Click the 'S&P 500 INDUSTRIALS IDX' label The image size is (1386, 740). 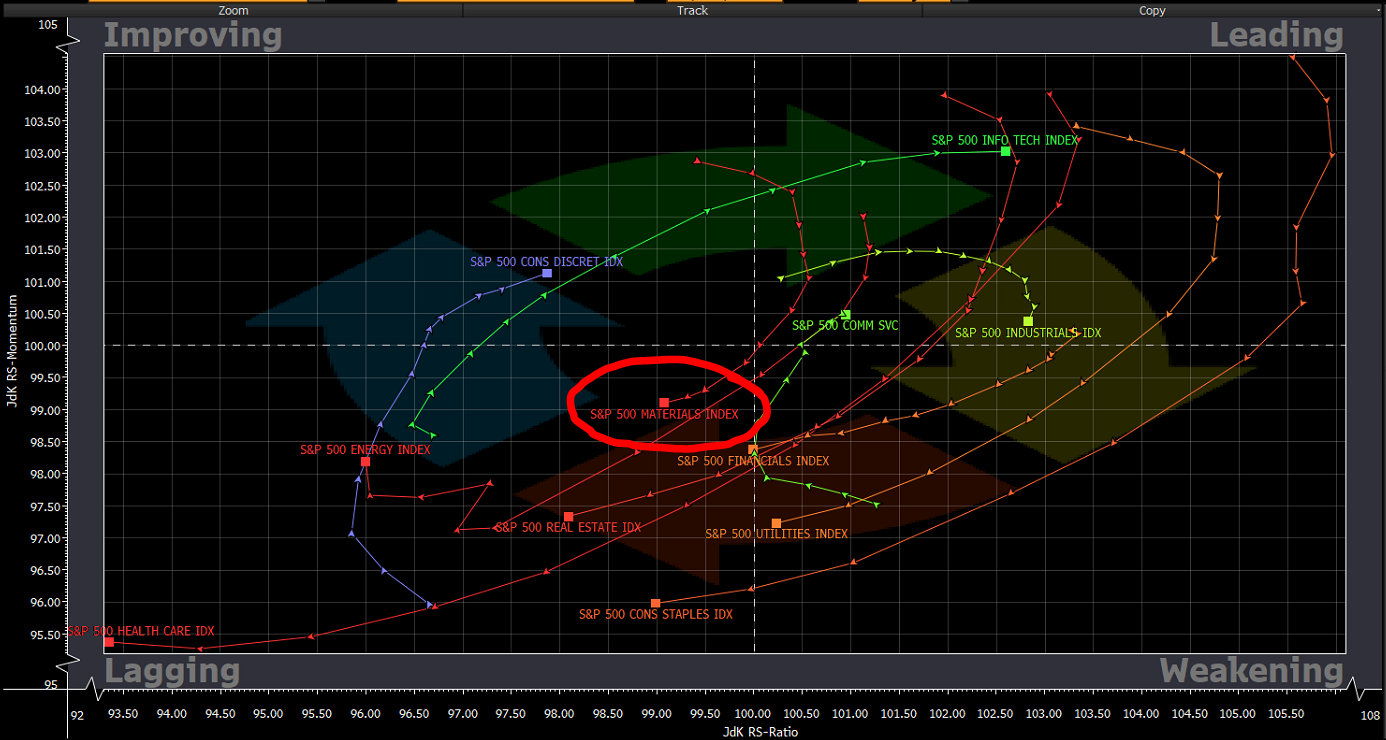(x=1028, y=333)
